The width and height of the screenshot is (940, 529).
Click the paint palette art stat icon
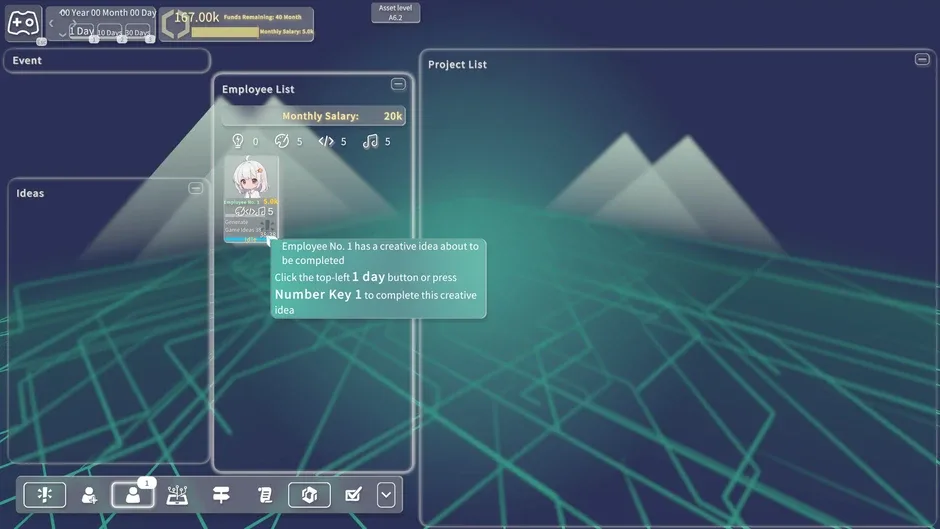pyautogui.click(x=282, y=141)
